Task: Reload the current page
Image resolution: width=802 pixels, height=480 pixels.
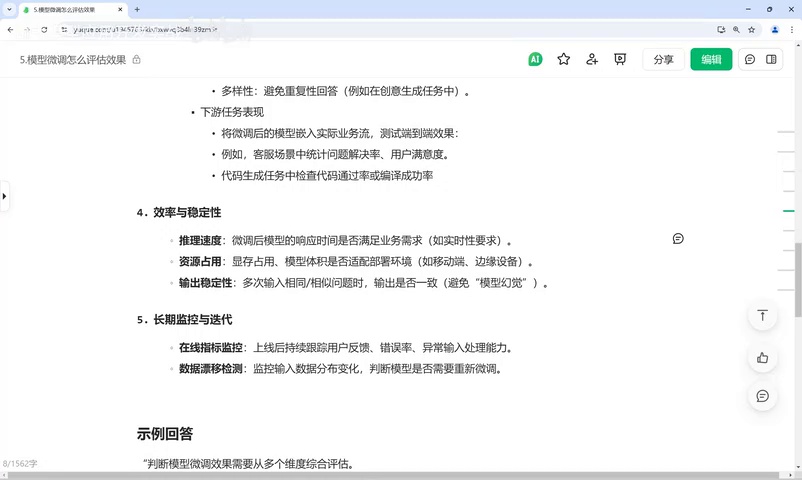Action: click(x=44, y=30)
